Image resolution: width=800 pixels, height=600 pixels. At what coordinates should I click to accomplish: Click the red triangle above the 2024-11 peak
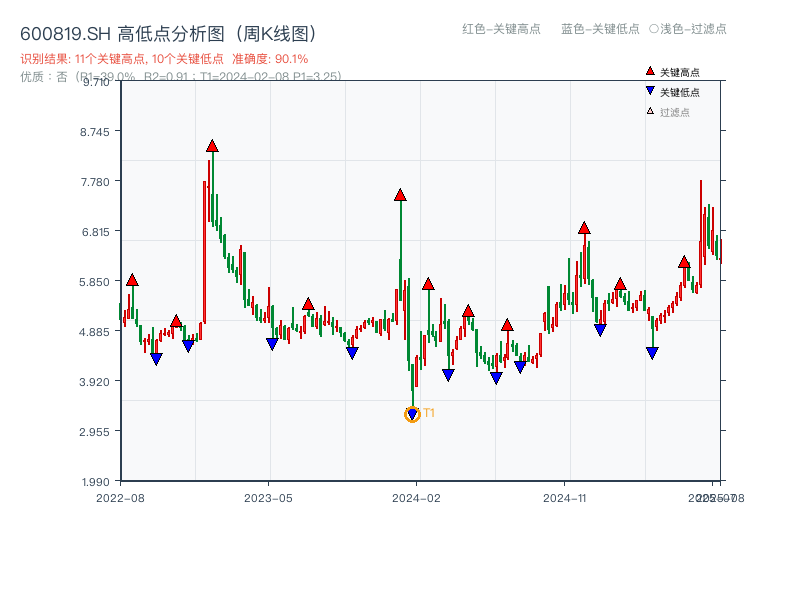click(583, 228)
